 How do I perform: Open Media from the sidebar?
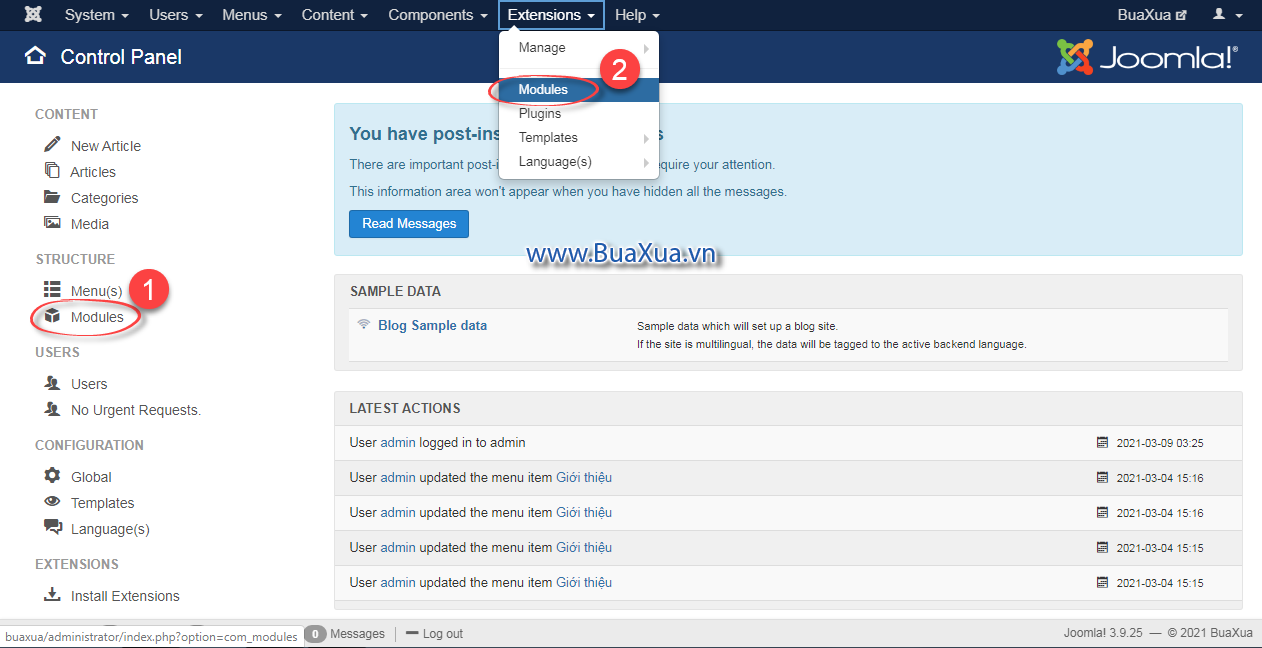[x=90, y=224]
